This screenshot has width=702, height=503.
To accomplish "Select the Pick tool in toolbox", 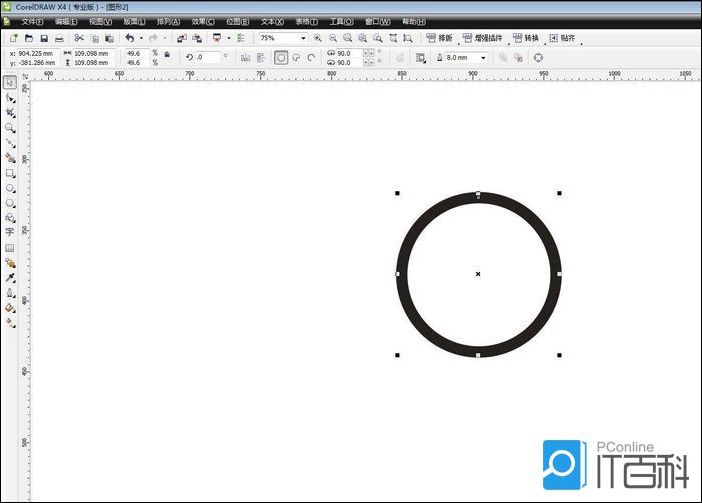I will click(10, 83).
